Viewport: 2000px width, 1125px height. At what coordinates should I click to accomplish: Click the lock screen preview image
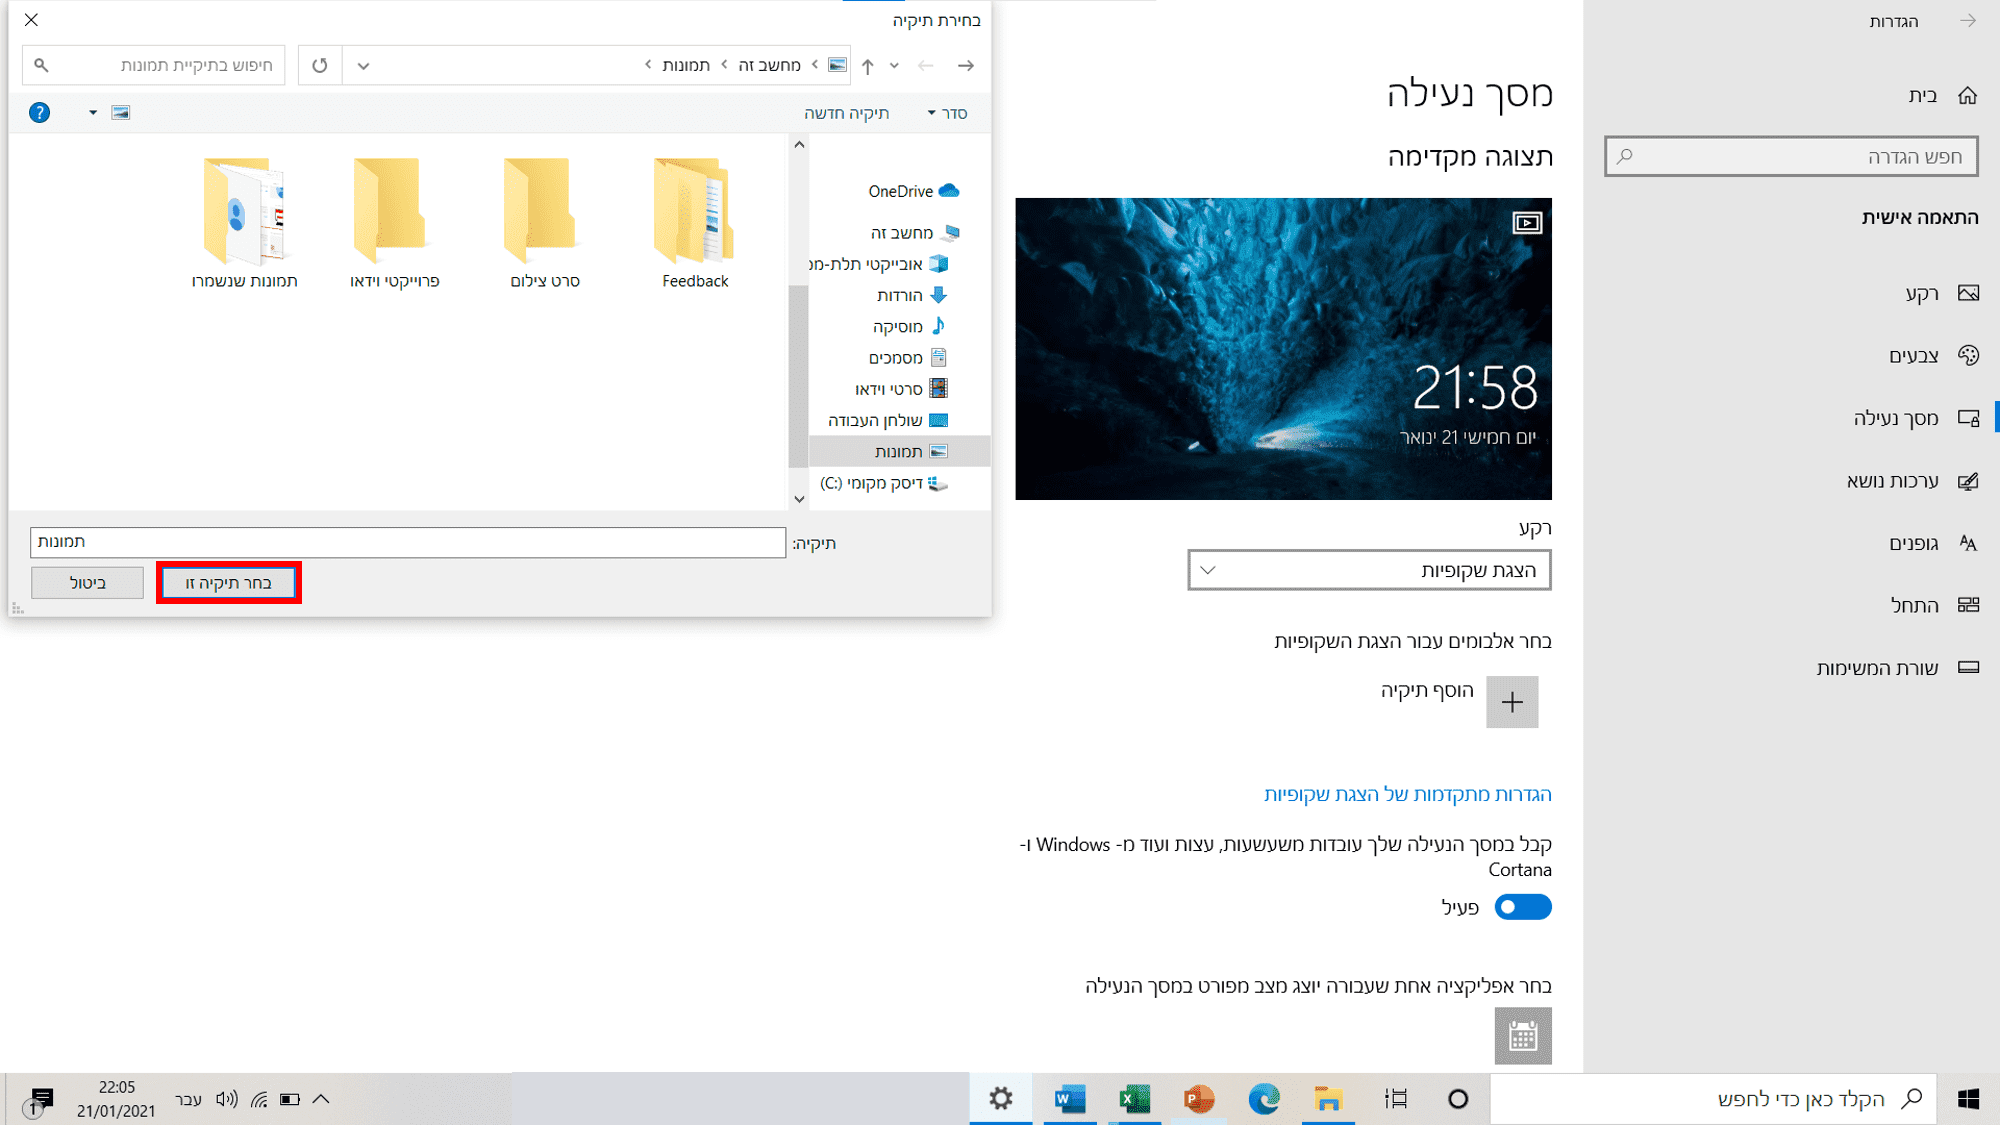click(x=1283, y=349)
